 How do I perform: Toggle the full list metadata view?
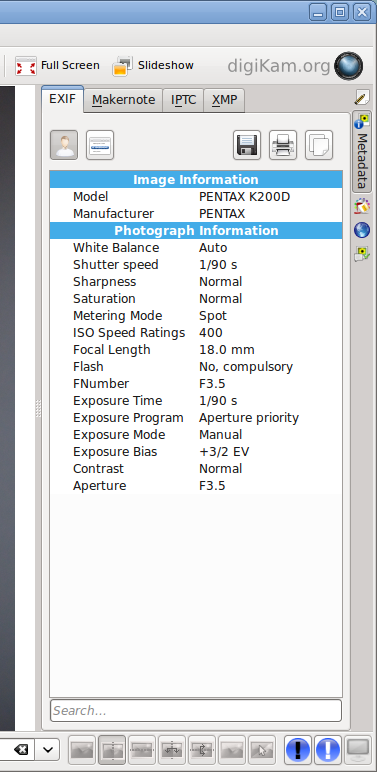(x=100, y=145)
